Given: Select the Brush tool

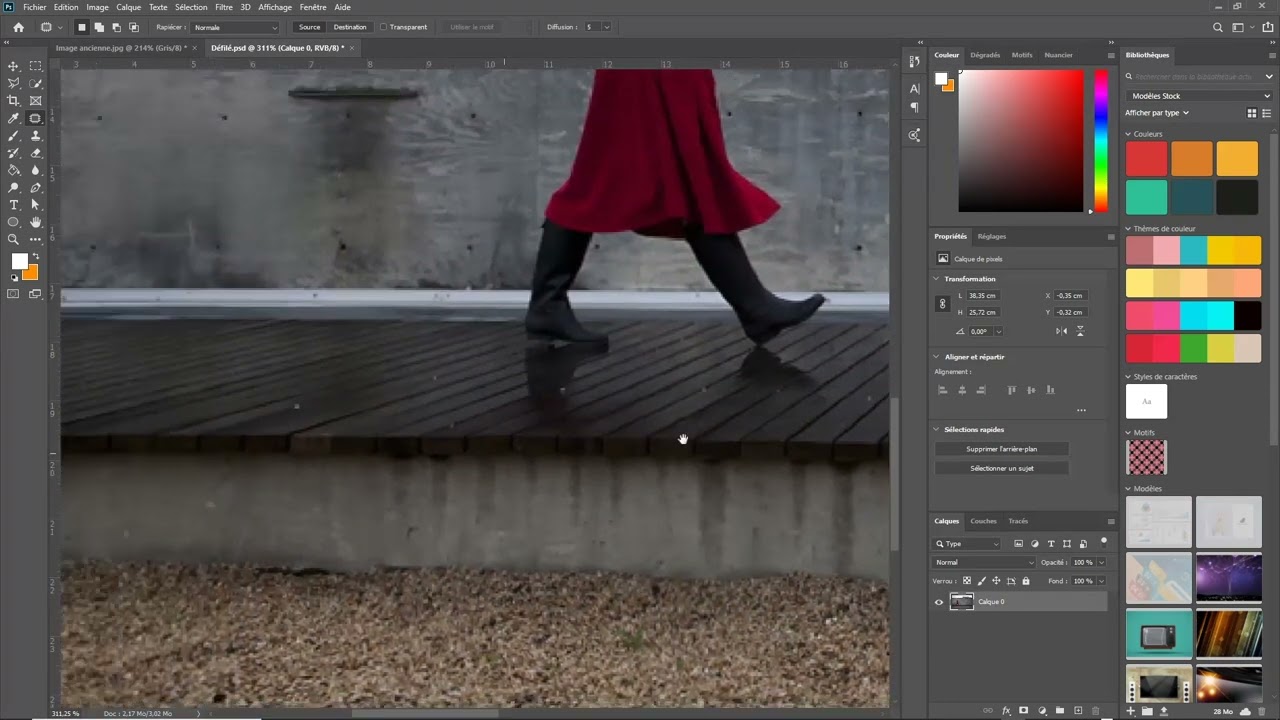Looking at the screenshot, I should point(14,135).
